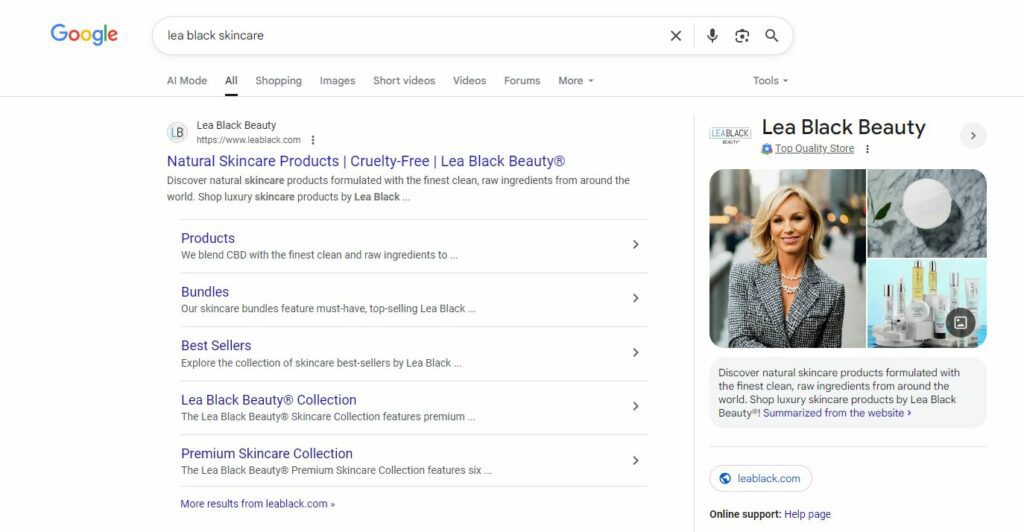Click Top Quality Store link
The image size is (1024, 532).
pyautogui.click(x=814, y=149)
